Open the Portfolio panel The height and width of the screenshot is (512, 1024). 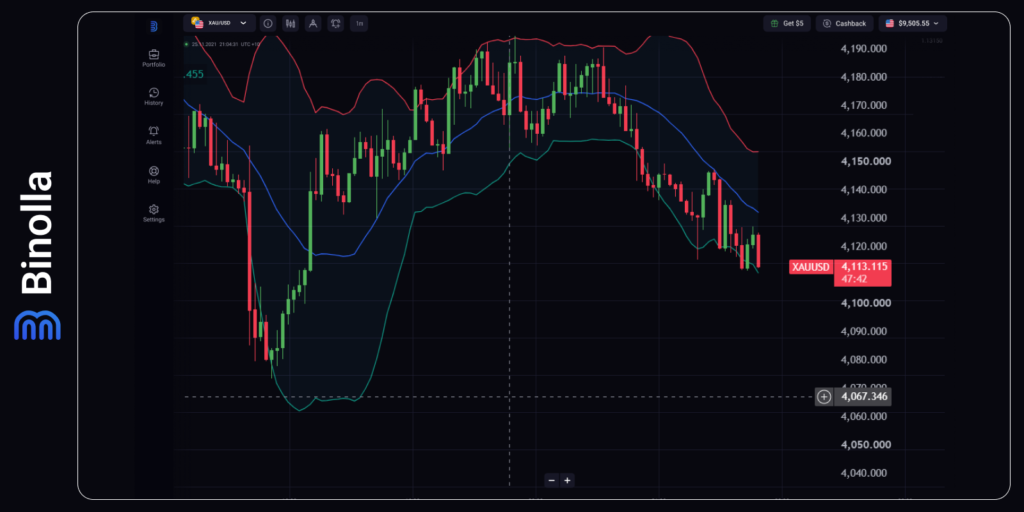(x=153, y=58)
